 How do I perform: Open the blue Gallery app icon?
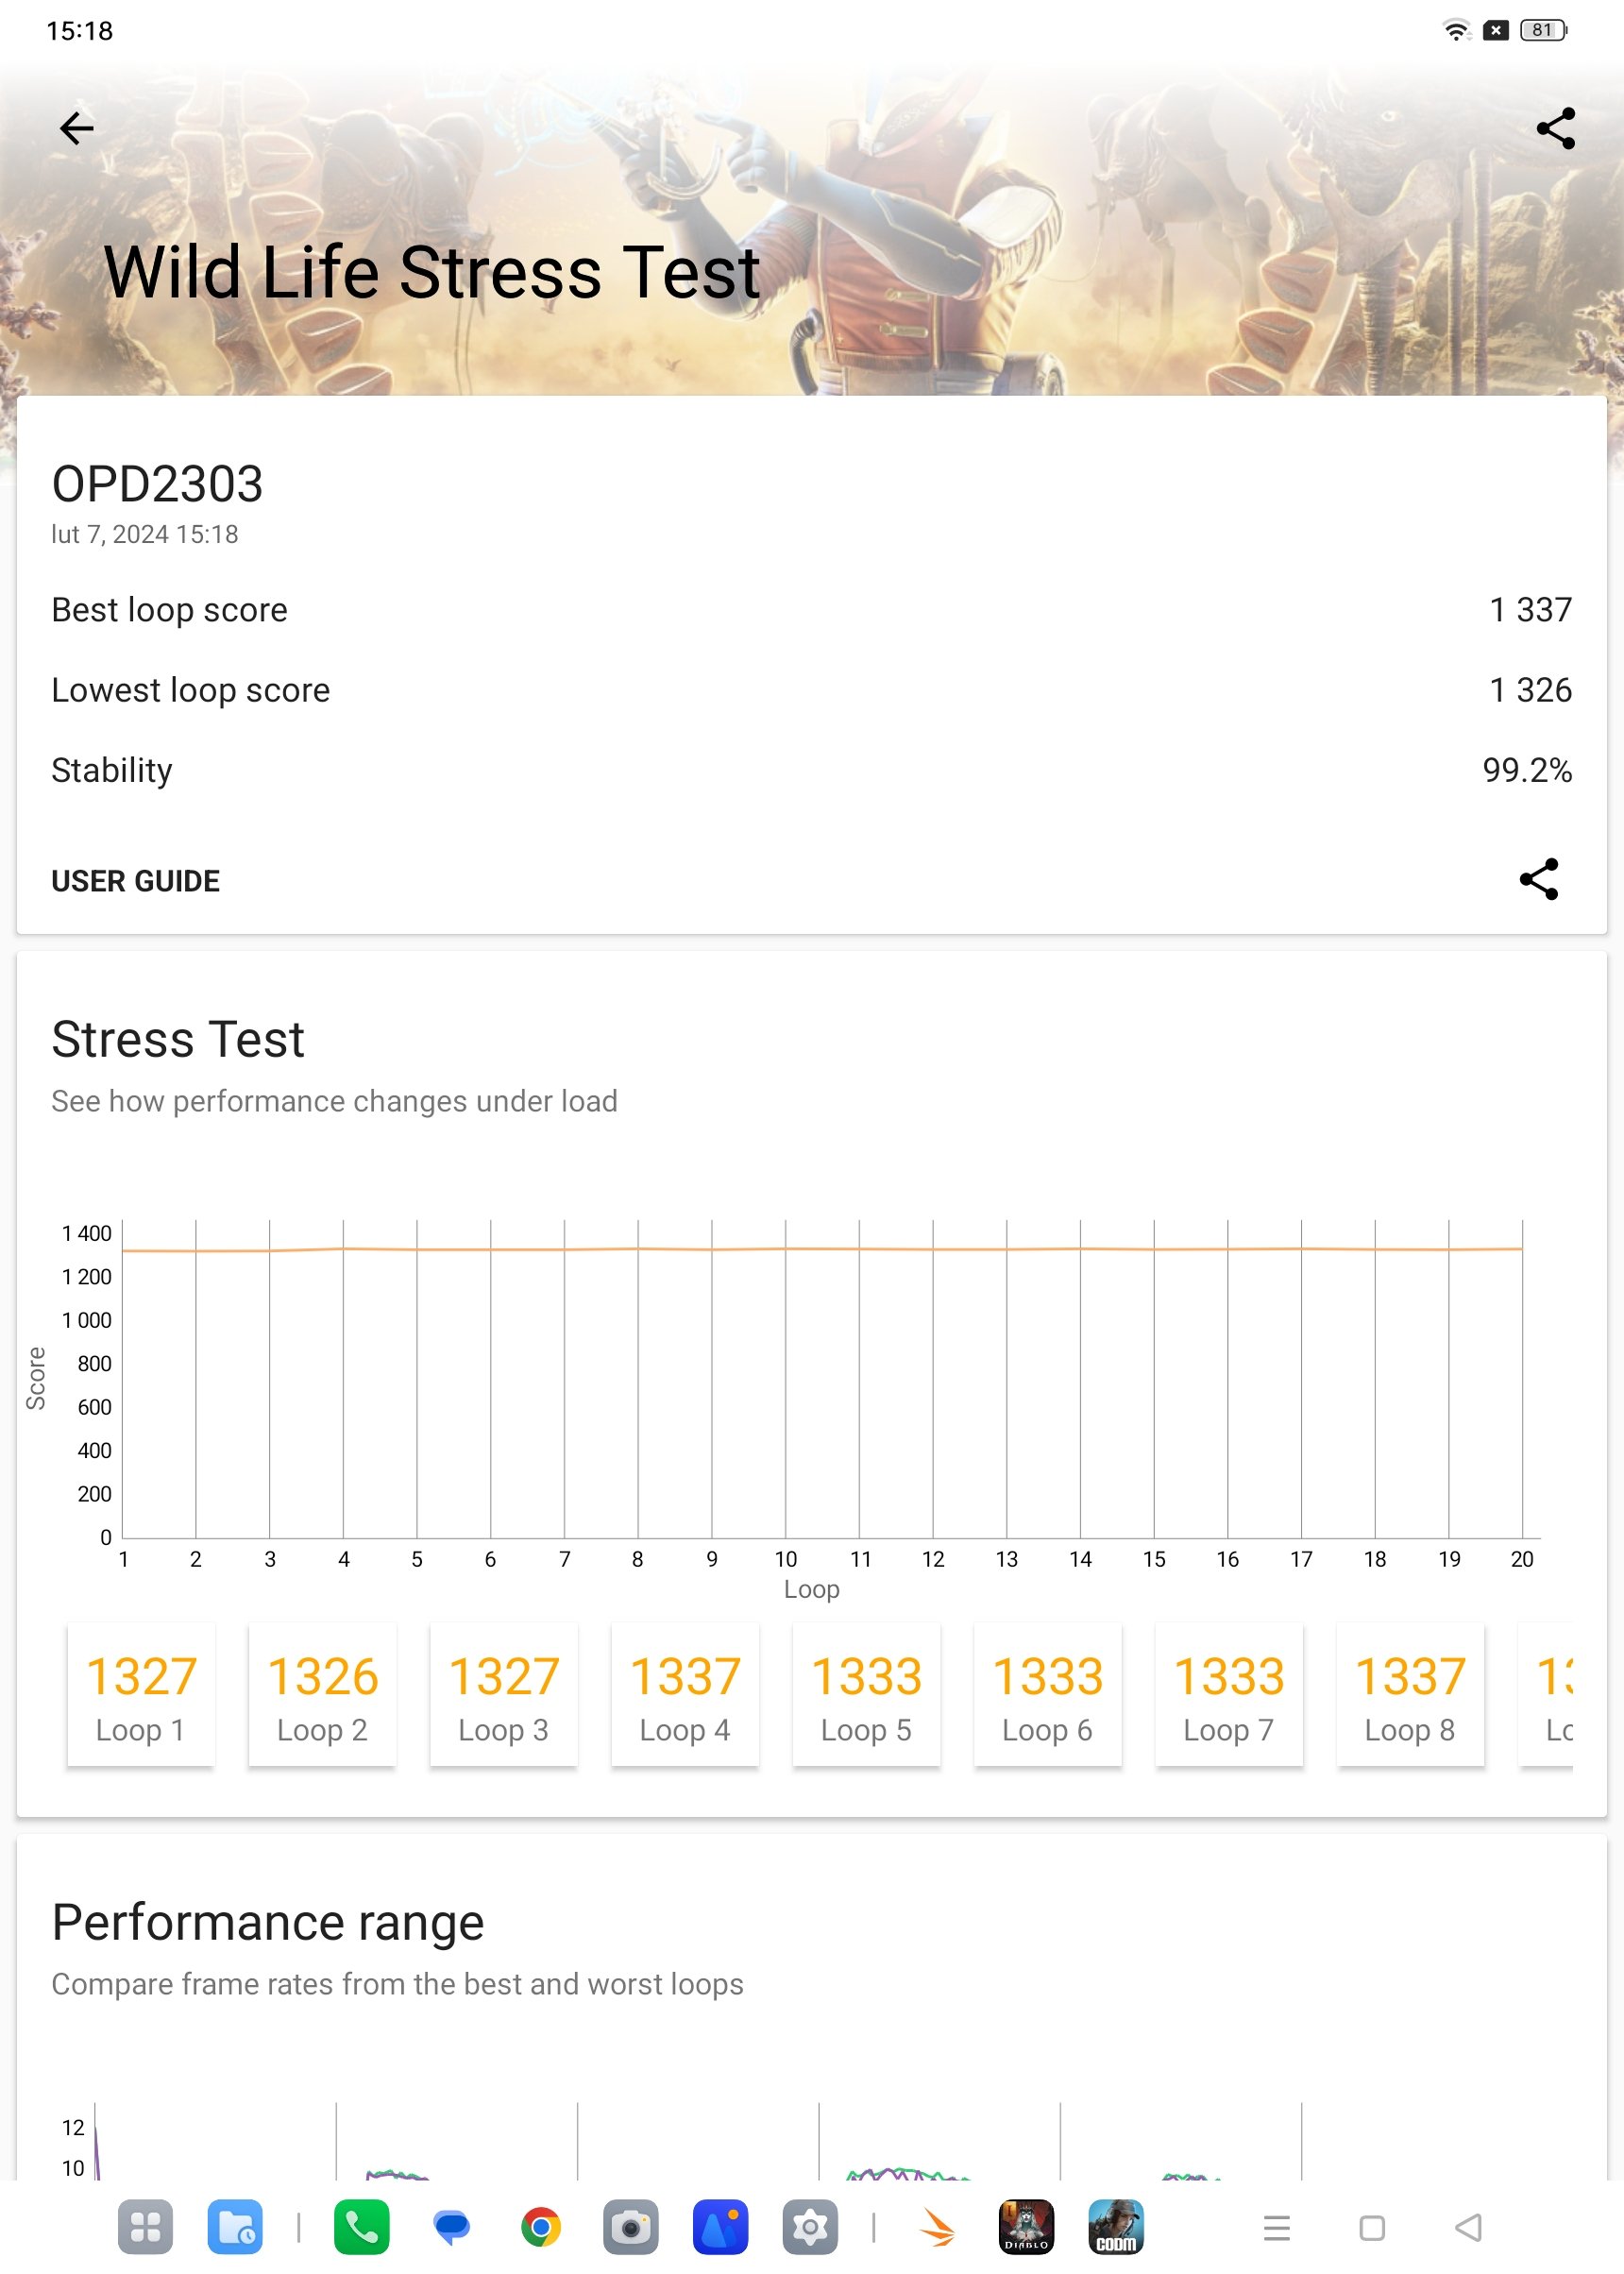(720, 2227)
